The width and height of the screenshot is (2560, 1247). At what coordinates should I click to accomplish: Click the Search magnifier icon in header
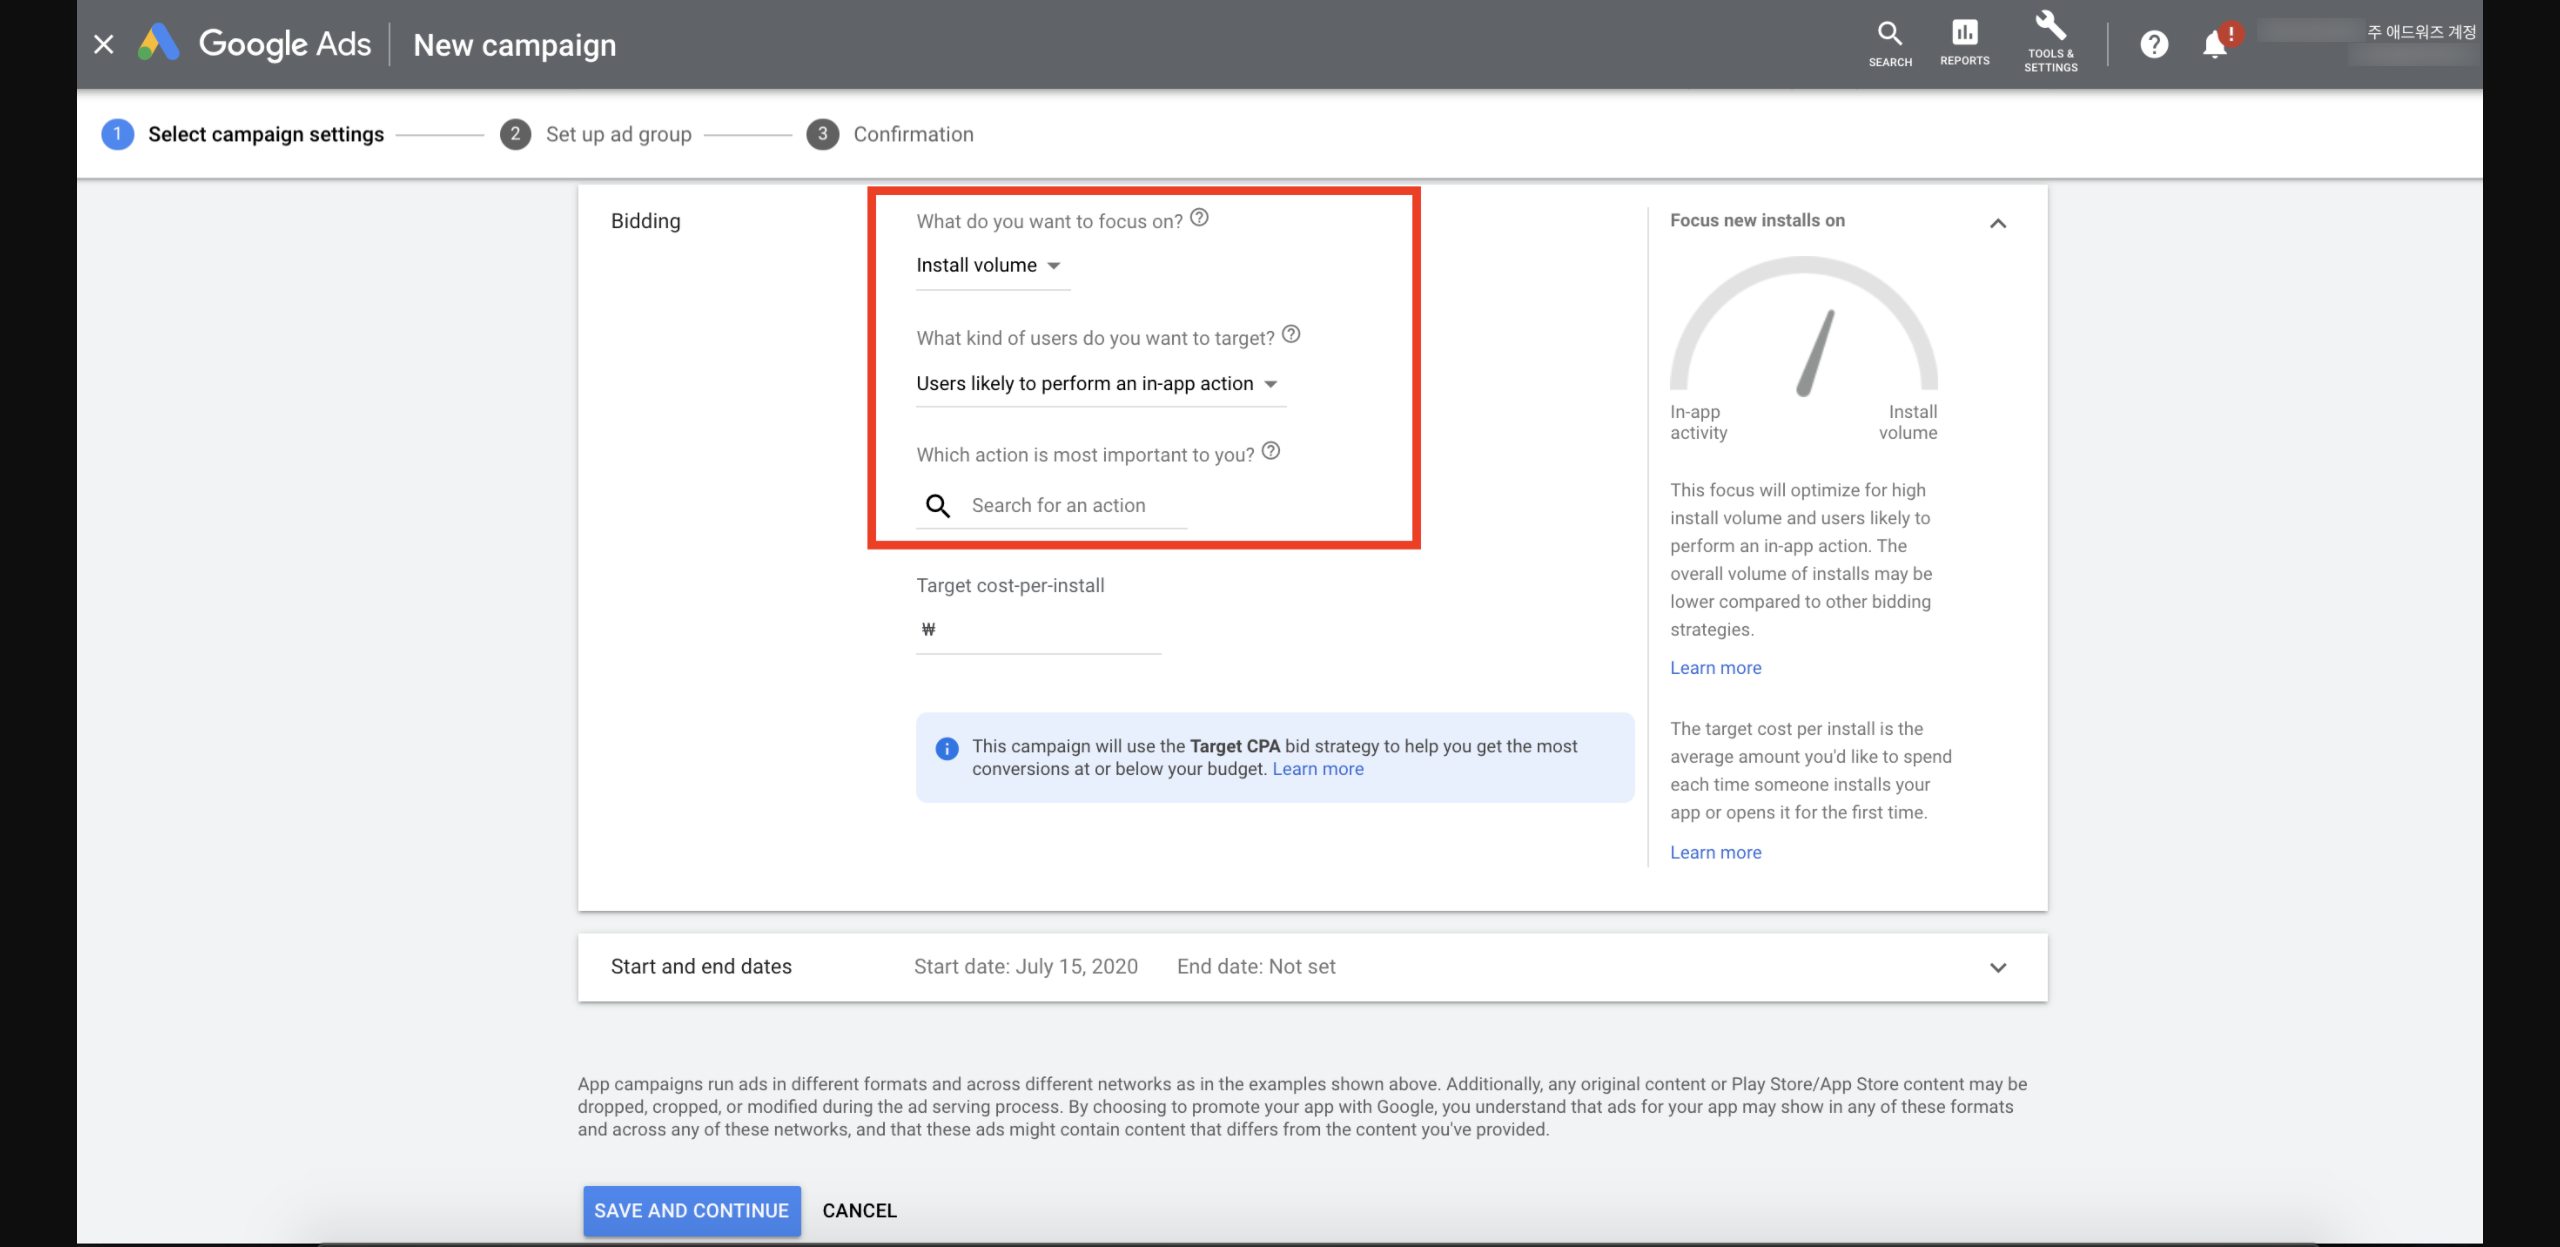tap(1889, 35)
